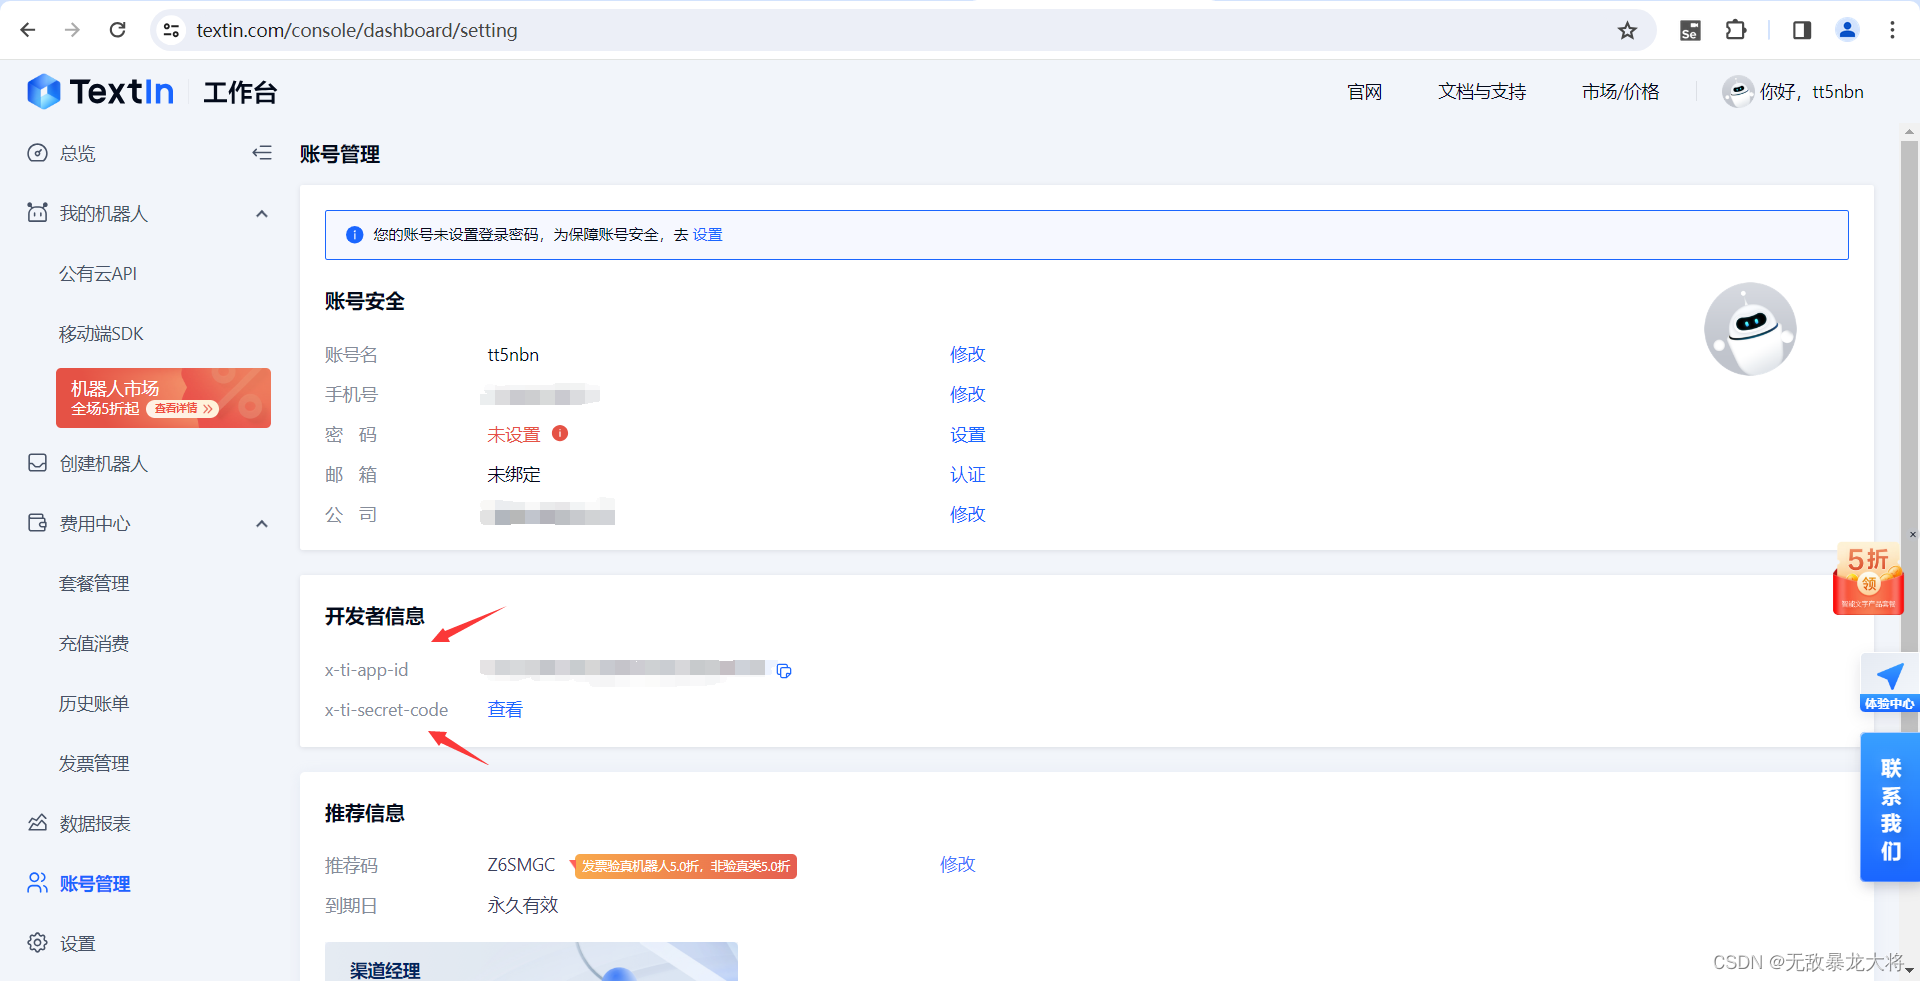The height and width of the screenshot is (981, 1920).
Task: Open the user menu 你好, tt5nbn
Action: 1793,92
